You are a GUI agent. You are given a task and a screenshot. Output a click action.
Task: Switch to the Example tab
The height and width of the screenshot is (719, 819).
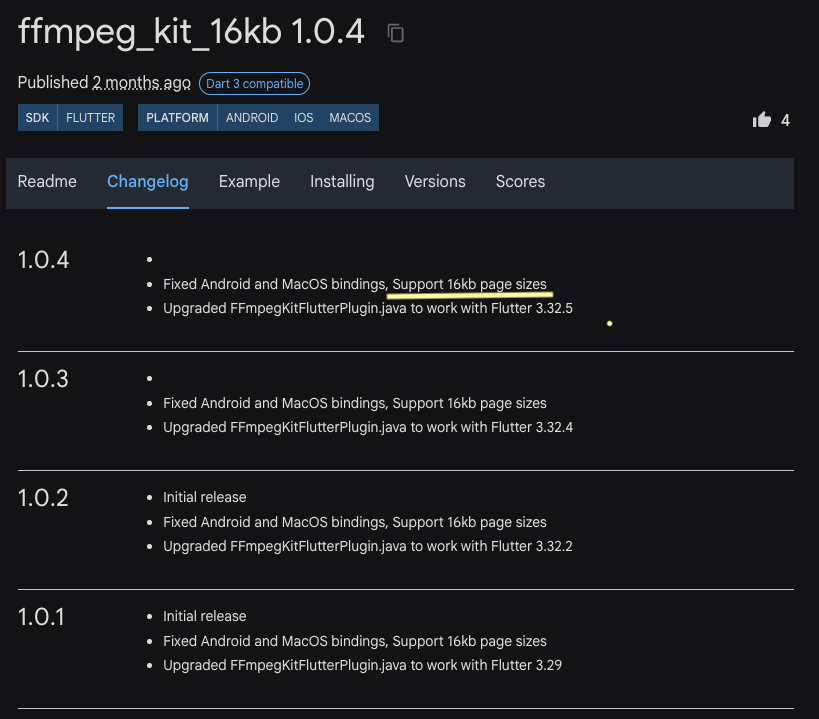(x=249, y=181)
